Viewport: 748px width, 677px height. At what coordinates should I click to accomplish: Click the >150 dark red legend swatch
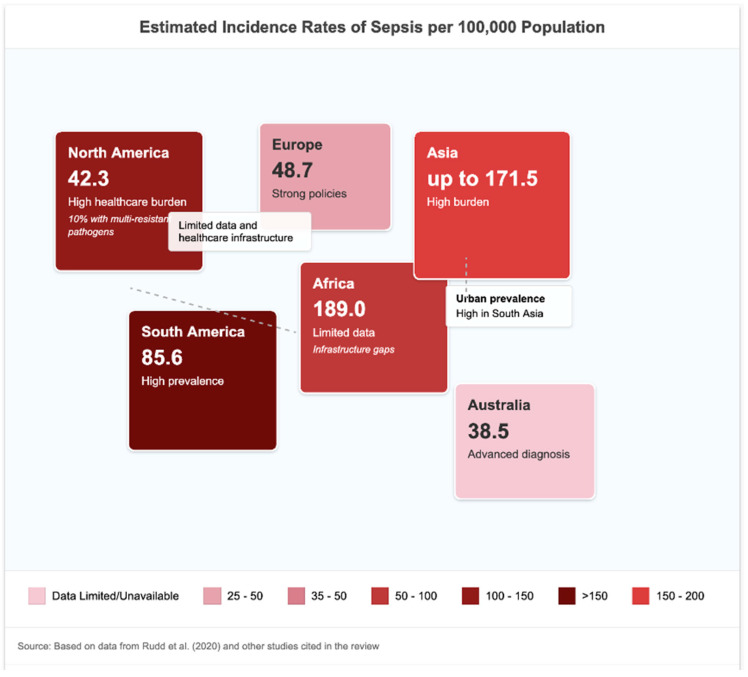pos(567,596)
